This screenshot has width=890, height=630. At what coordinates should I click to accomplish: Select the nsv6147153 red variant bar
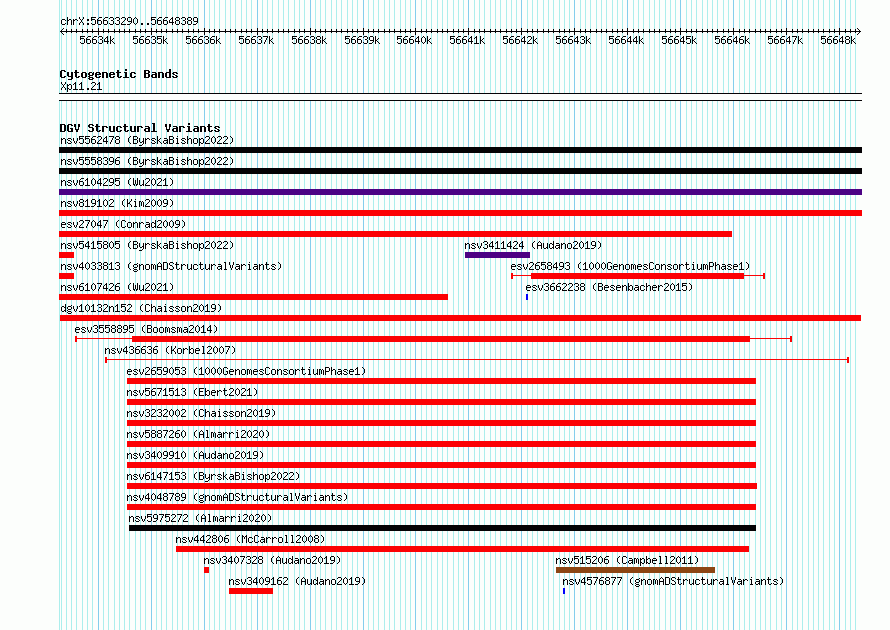coord(442,486)
